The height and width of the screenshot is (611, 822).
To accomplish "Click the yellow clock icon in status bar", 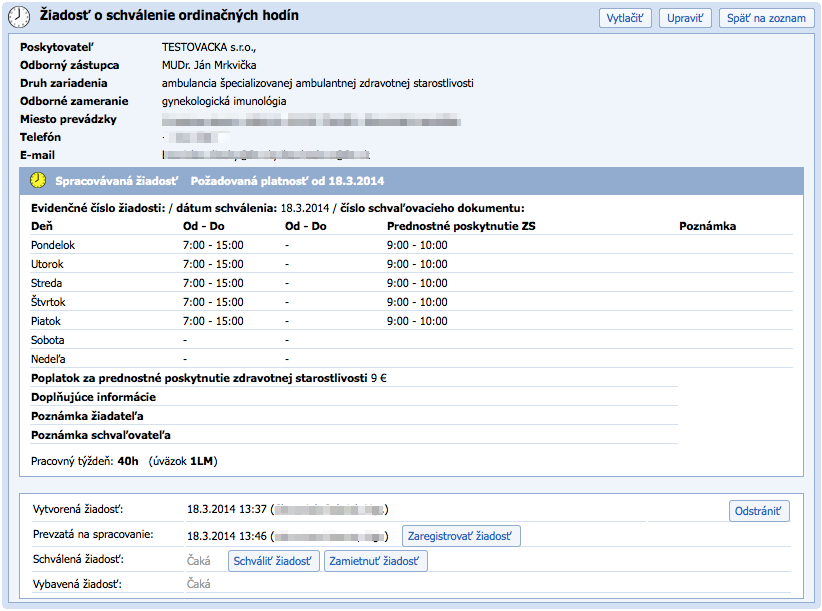I will (38, 181).
